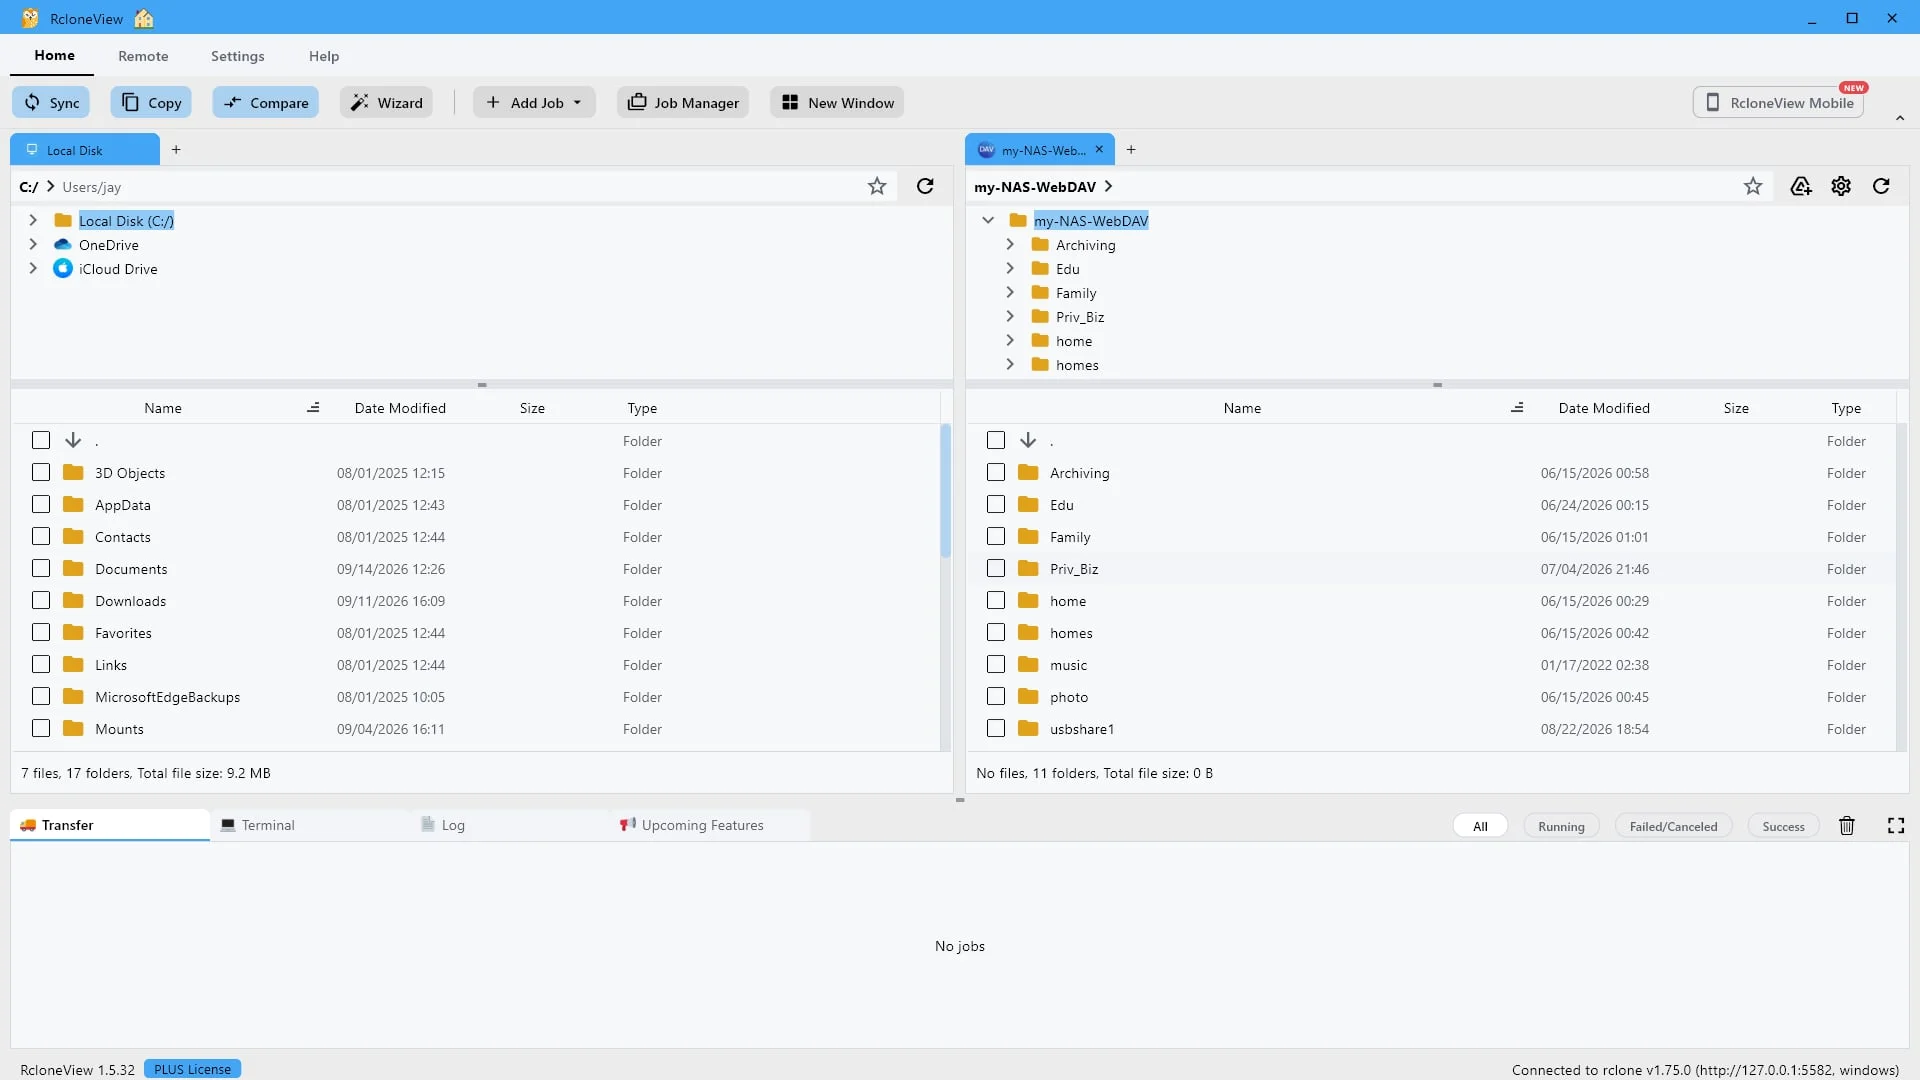
Task: Open the Settings menu tab
Action: tap(238, 56)
